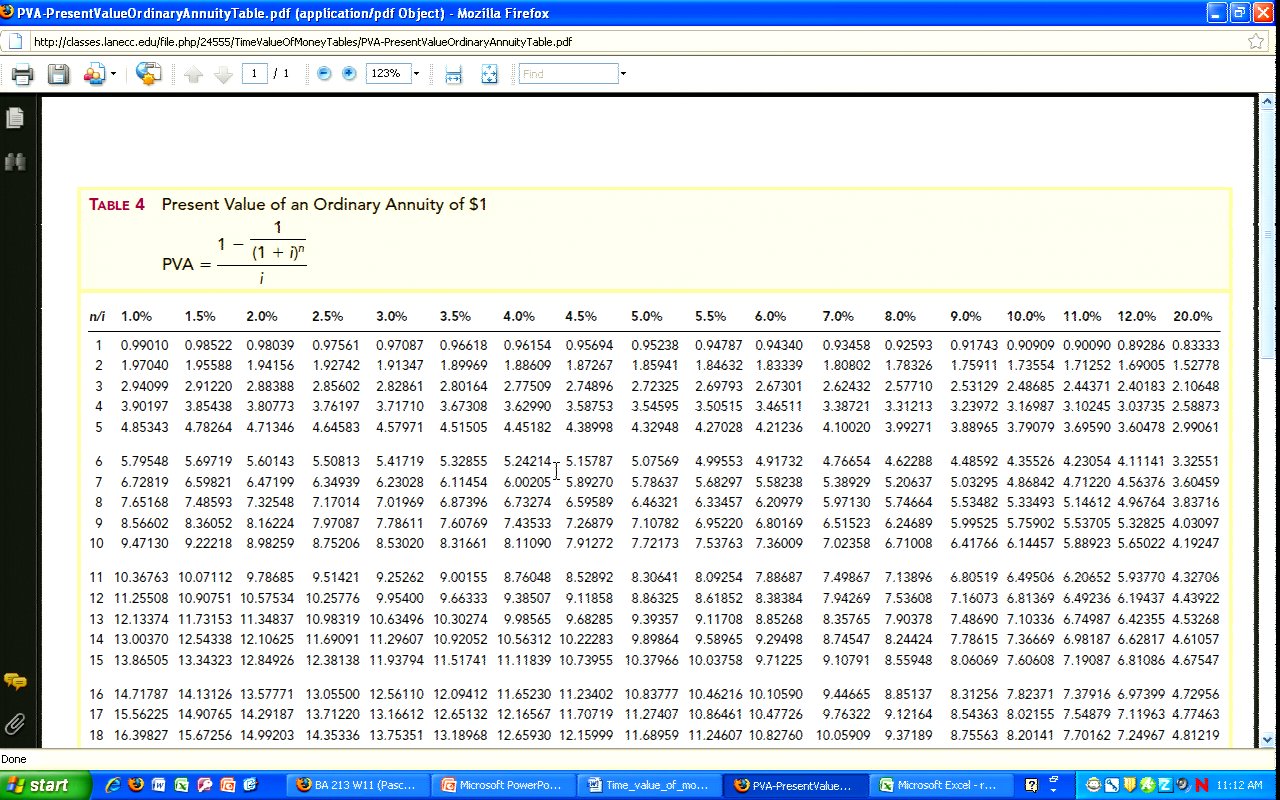The width and height of the screenshot is (1280, 800).
Task: Open the binoculars Search panel
Action: [15, 162]
